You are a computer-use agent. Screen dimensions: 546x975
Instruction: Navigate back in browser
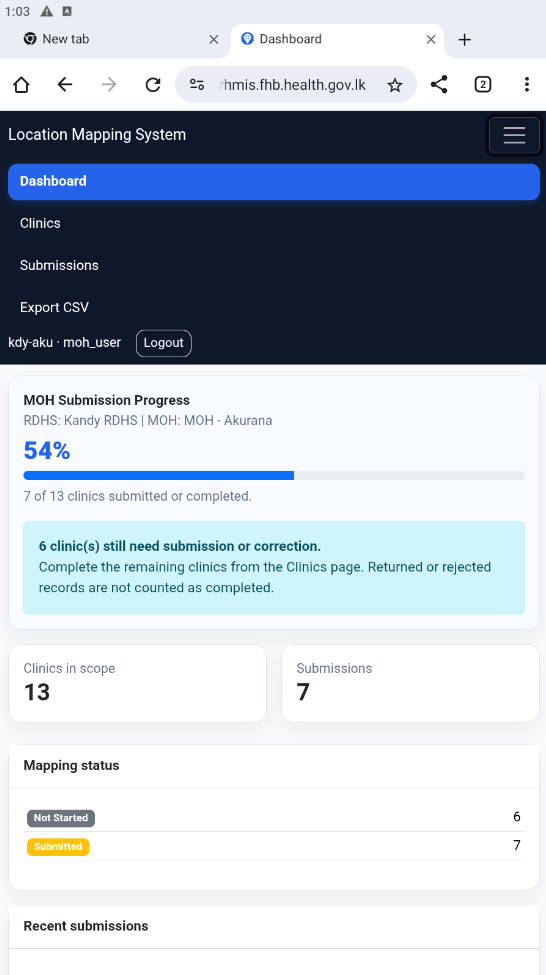[x=65, y=85]
